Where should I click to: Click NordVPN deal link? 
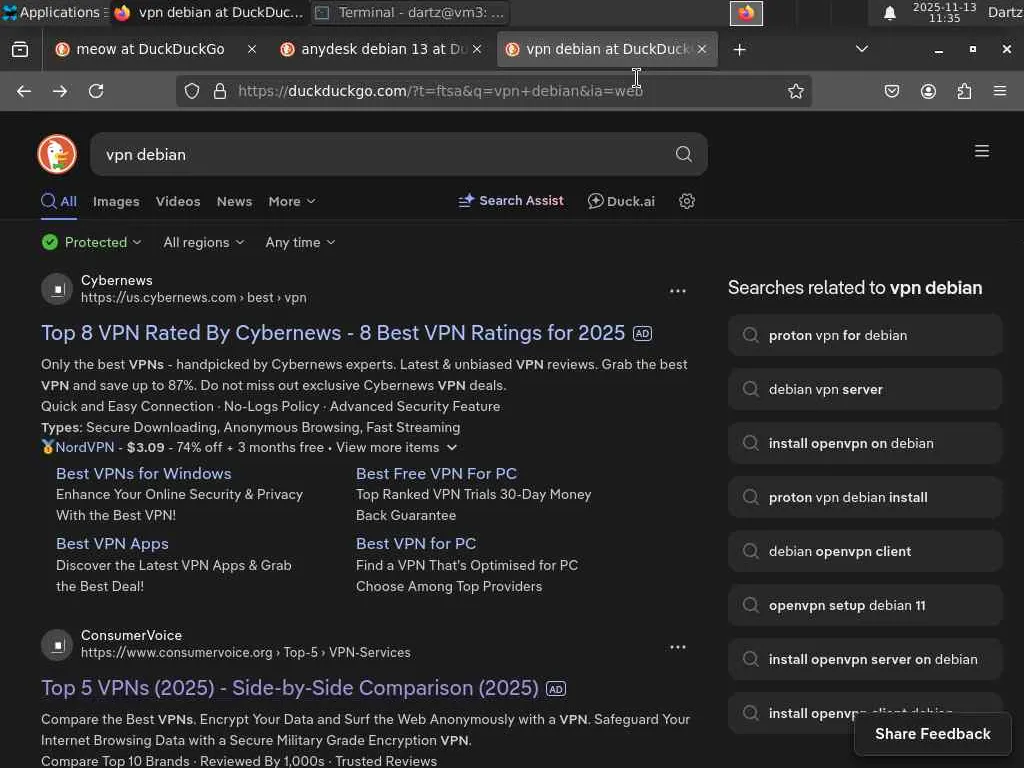click(85, 447)
